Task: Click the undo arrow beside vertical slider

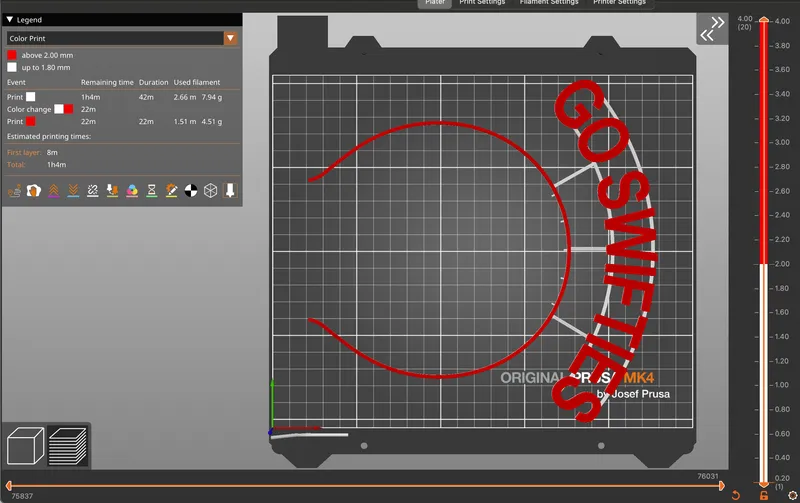Action: [x=736, y=495]
